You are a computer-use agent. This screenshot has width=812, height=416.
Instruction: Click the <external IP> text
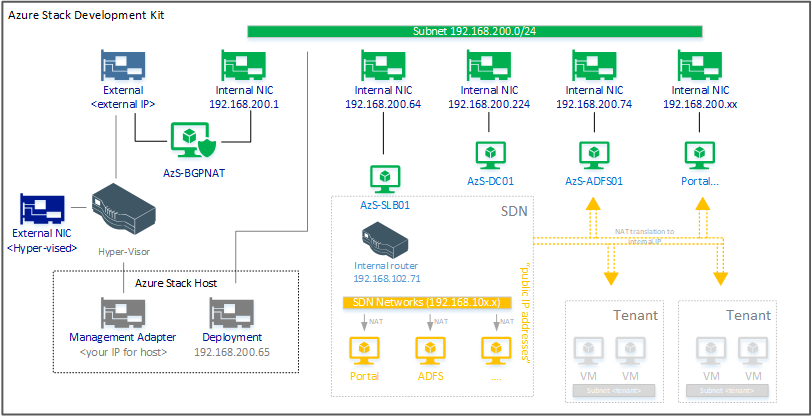[x=123, y=104]
